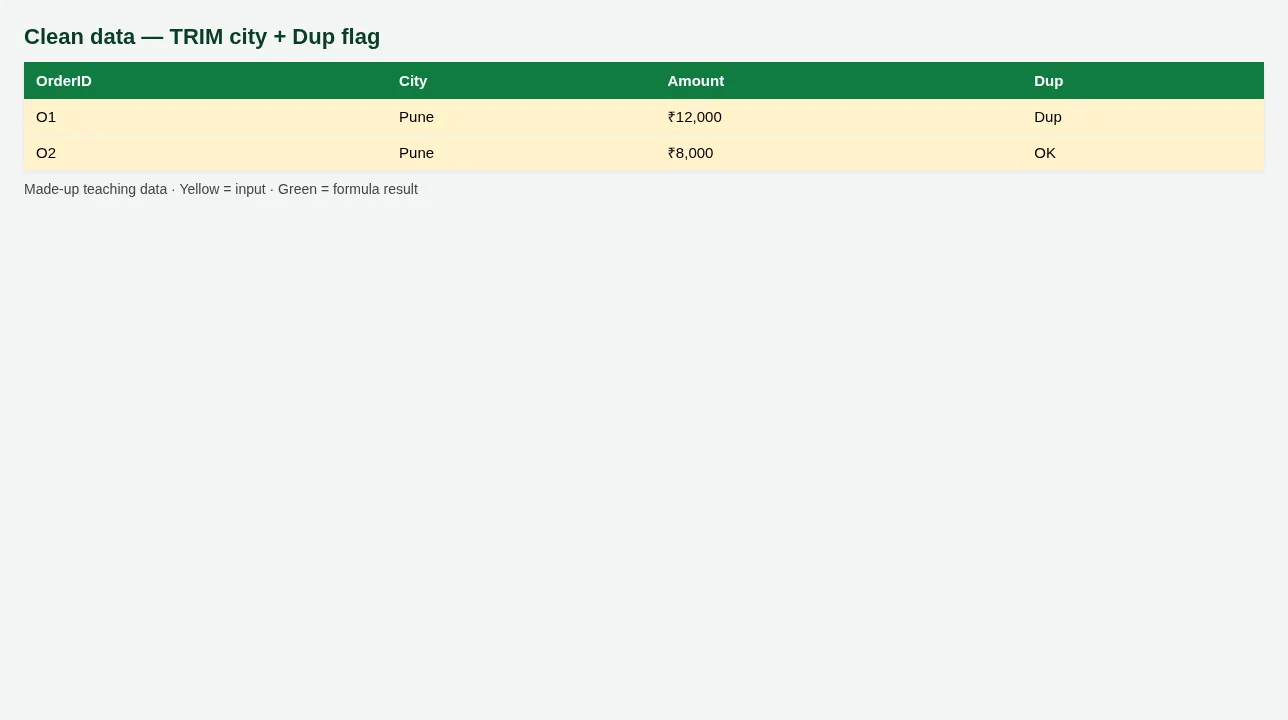Screen dimensions: 1288x720
Task: Select the O2 order cell
Action: pyautogui.click(x=205, y=153)
